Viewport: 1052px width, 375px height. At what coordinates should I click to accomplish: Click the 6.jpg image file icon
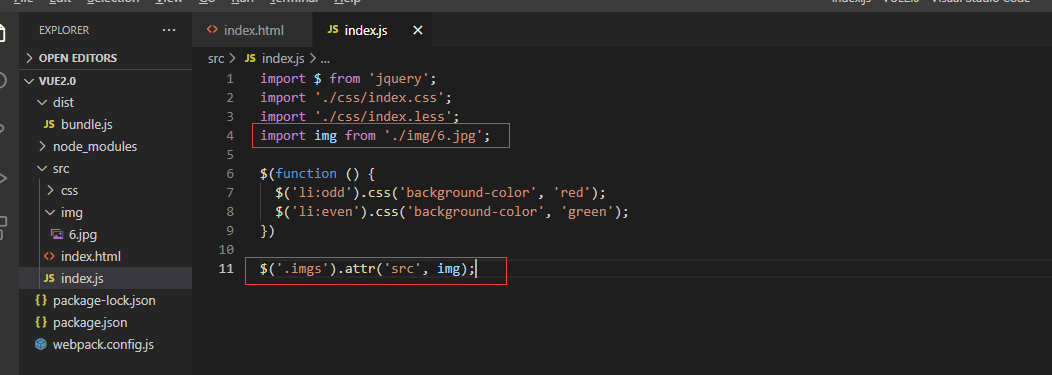[57, 235]
